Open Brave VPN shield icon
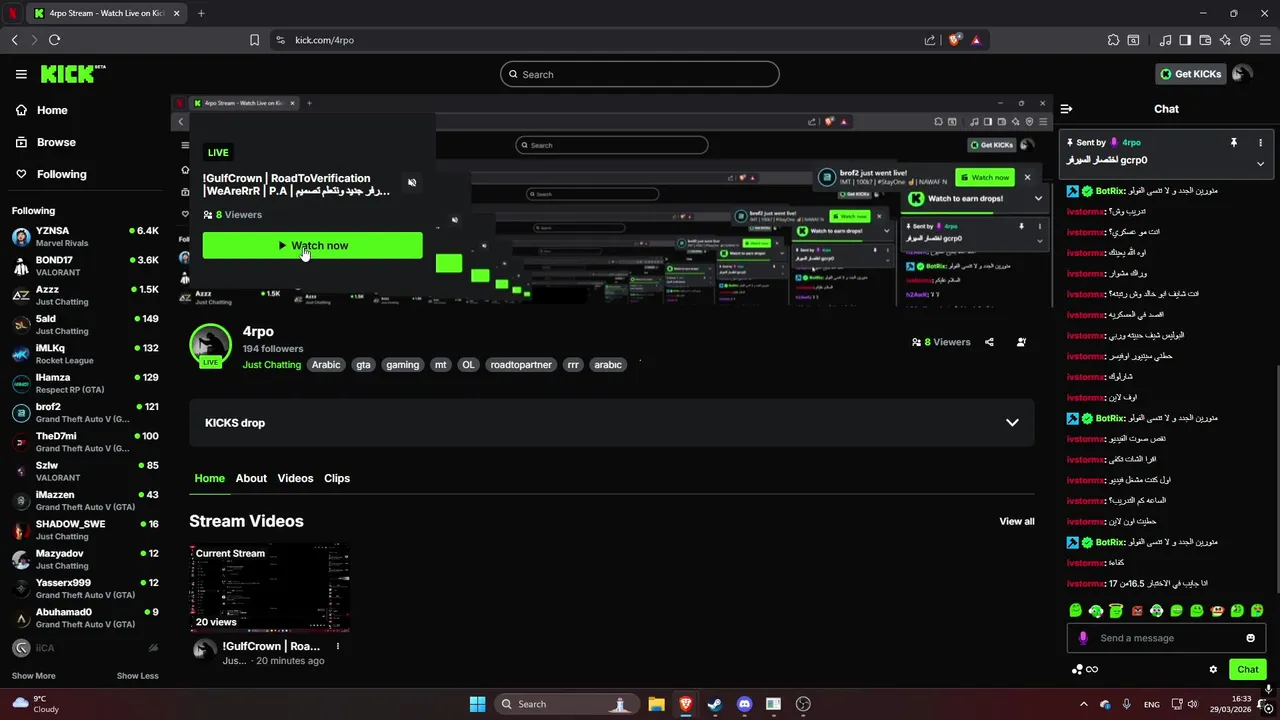Image resolution: width=1280 pixels, height=720 pixels. pos(1245,40)
